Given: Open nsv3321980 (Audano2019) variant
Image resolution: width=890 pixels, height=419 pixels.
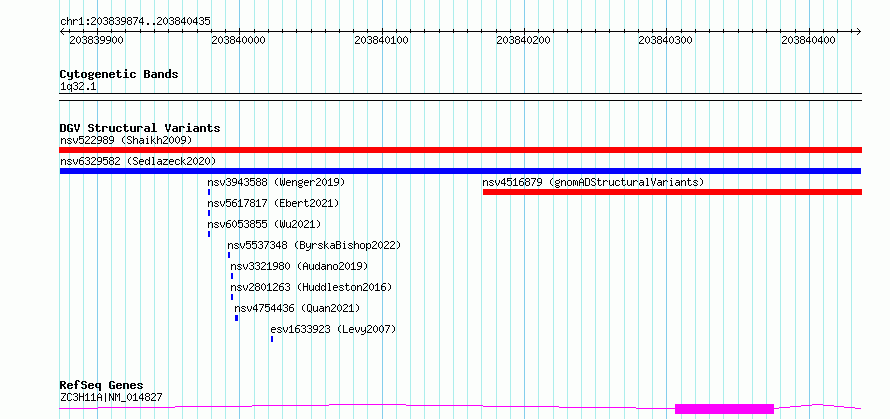Looking at the screenshot, I should [x=299, y=266].
